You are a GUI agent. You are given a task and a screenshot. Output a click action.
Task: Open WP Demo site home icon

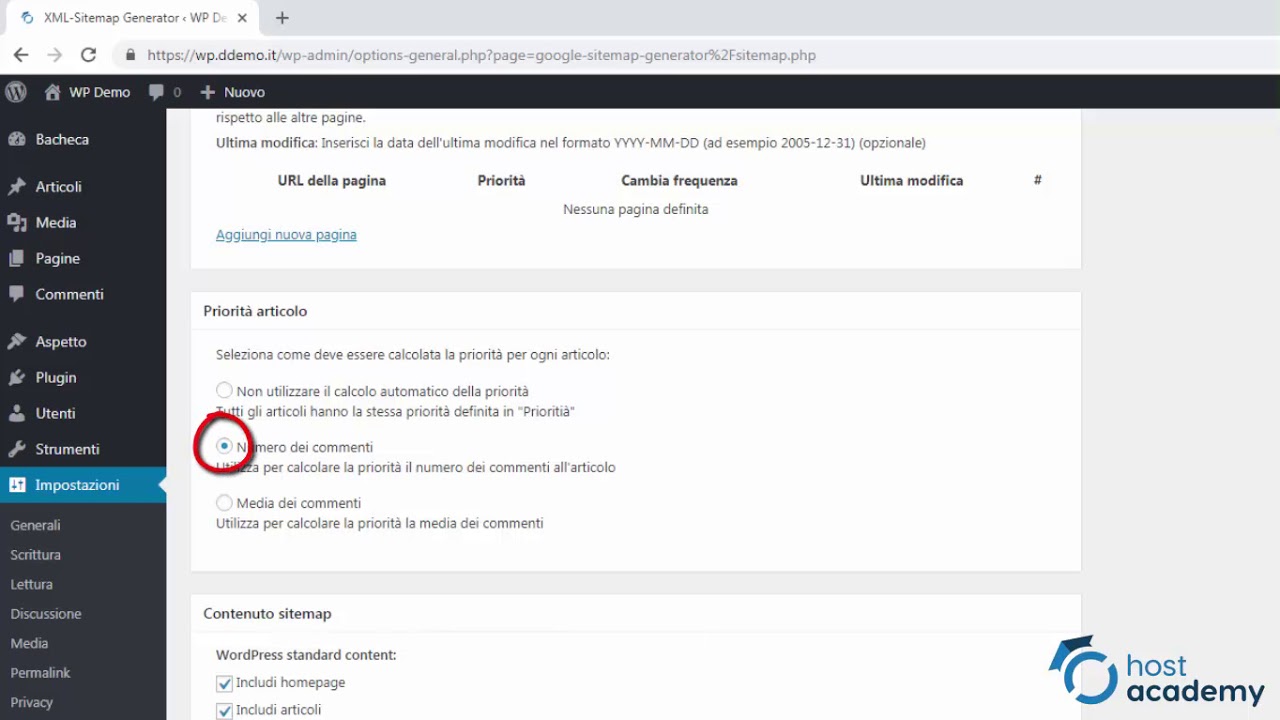pyautogui.click(x=53, y=92)
